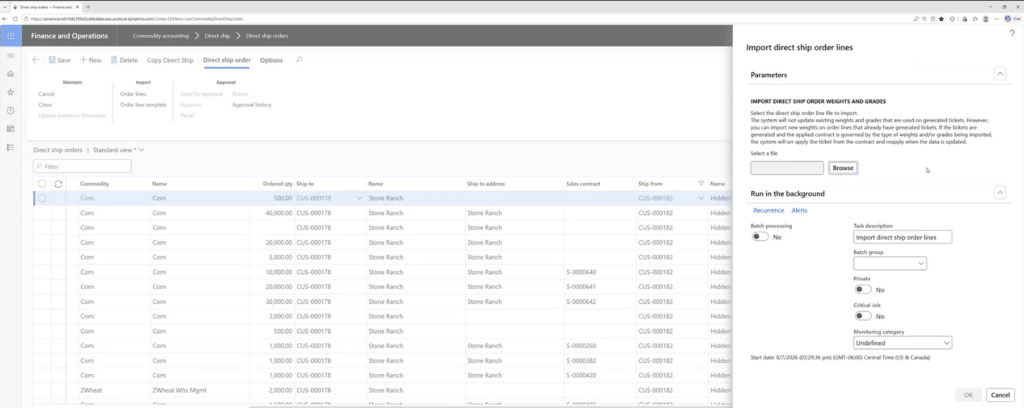Toggle the Critical Job switch

(862, 316)
